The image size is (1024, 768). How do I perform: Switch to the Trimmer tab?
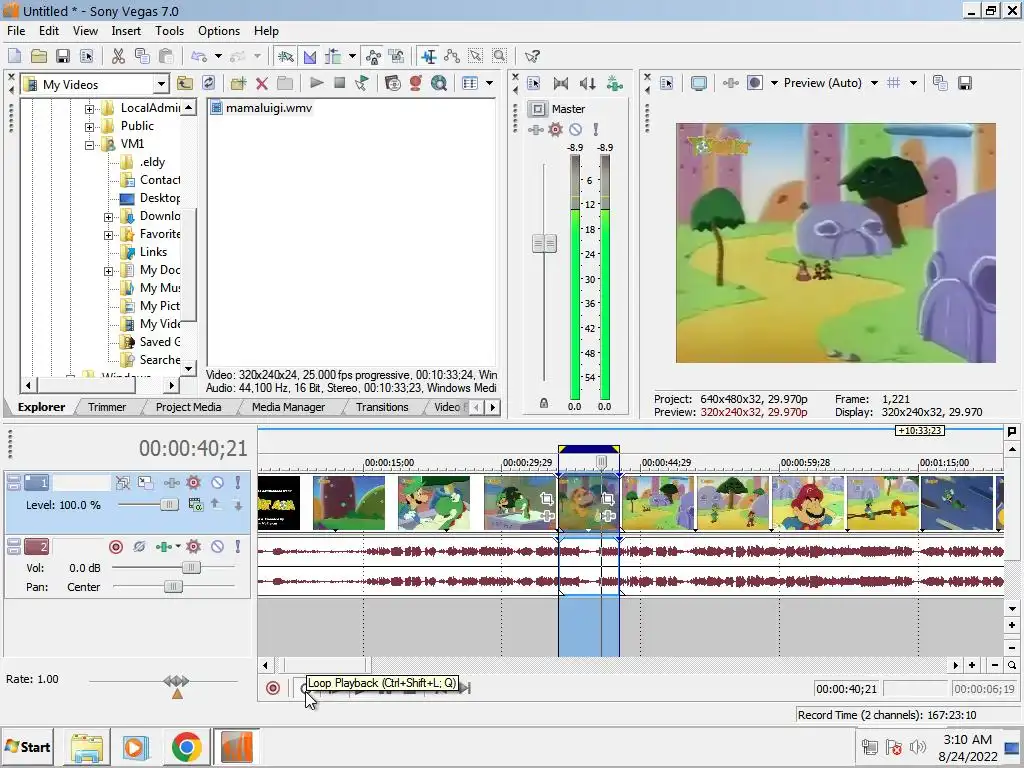pos(106,407)
